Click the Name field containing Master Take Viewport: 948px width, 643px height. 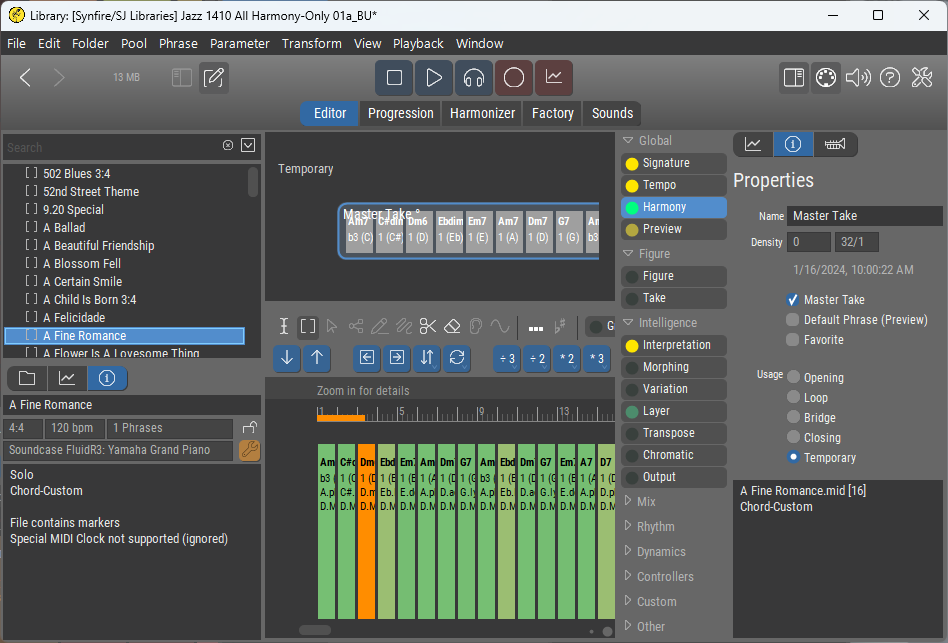coord(864,216)
